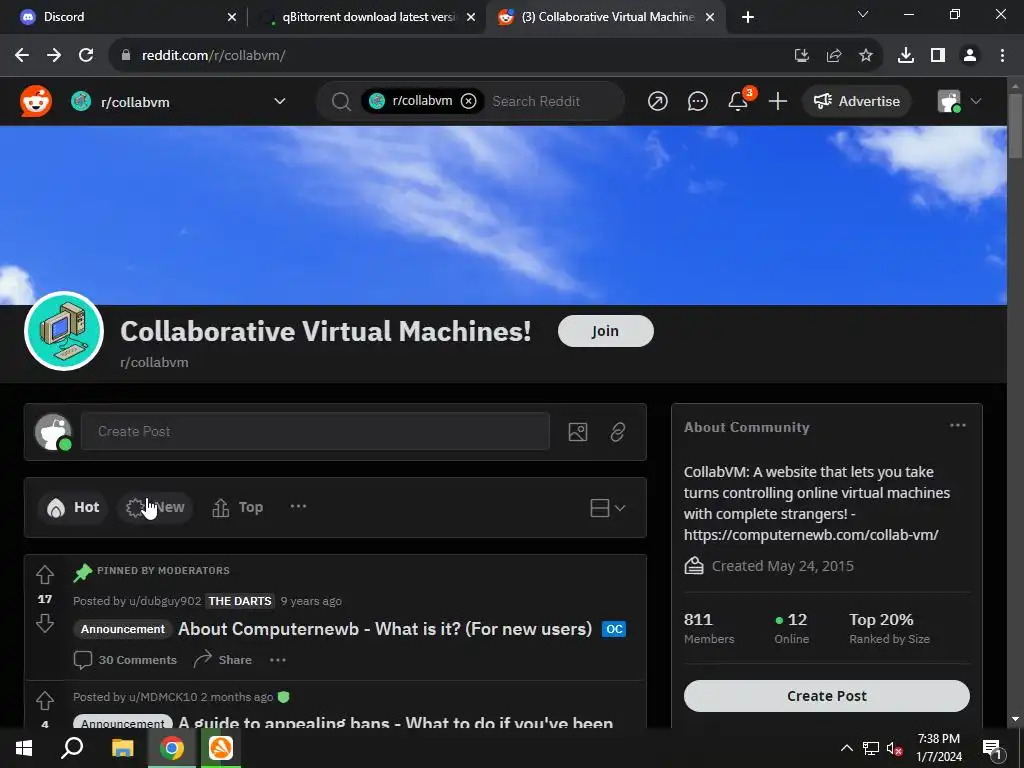
Task: Open user u/dubguy902 profile
Action: (x=164, y=601)
